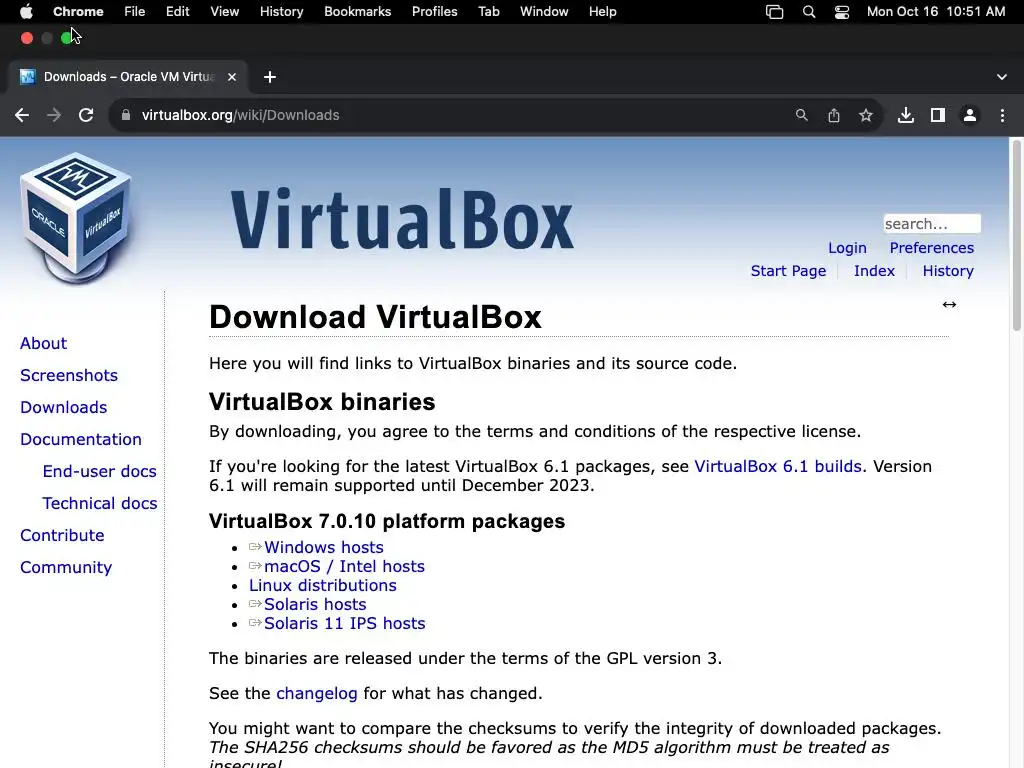Open the Help menu
Viewport: 1024px width, 768px height.
(602, 12)
